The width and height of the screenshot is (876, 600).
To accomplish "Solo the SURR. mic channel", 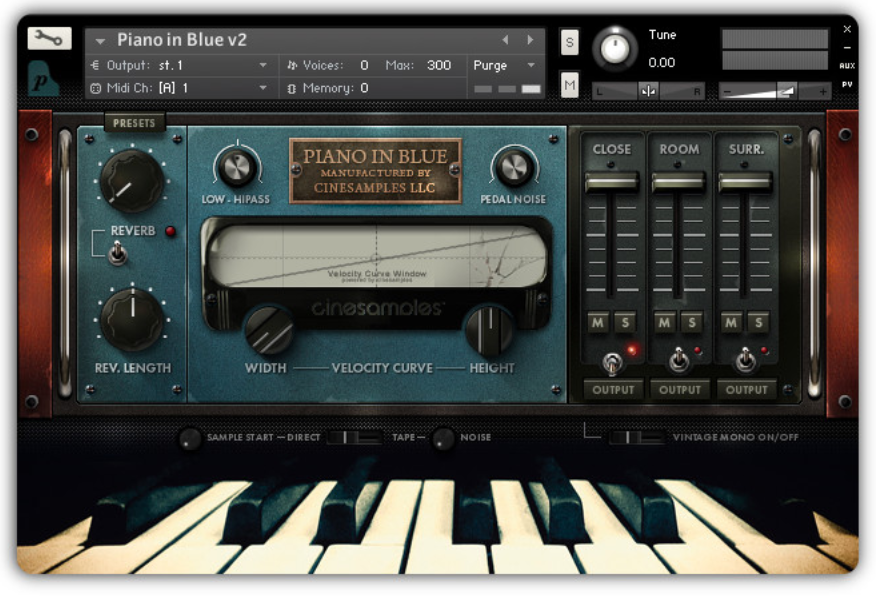I will point(758,322).
